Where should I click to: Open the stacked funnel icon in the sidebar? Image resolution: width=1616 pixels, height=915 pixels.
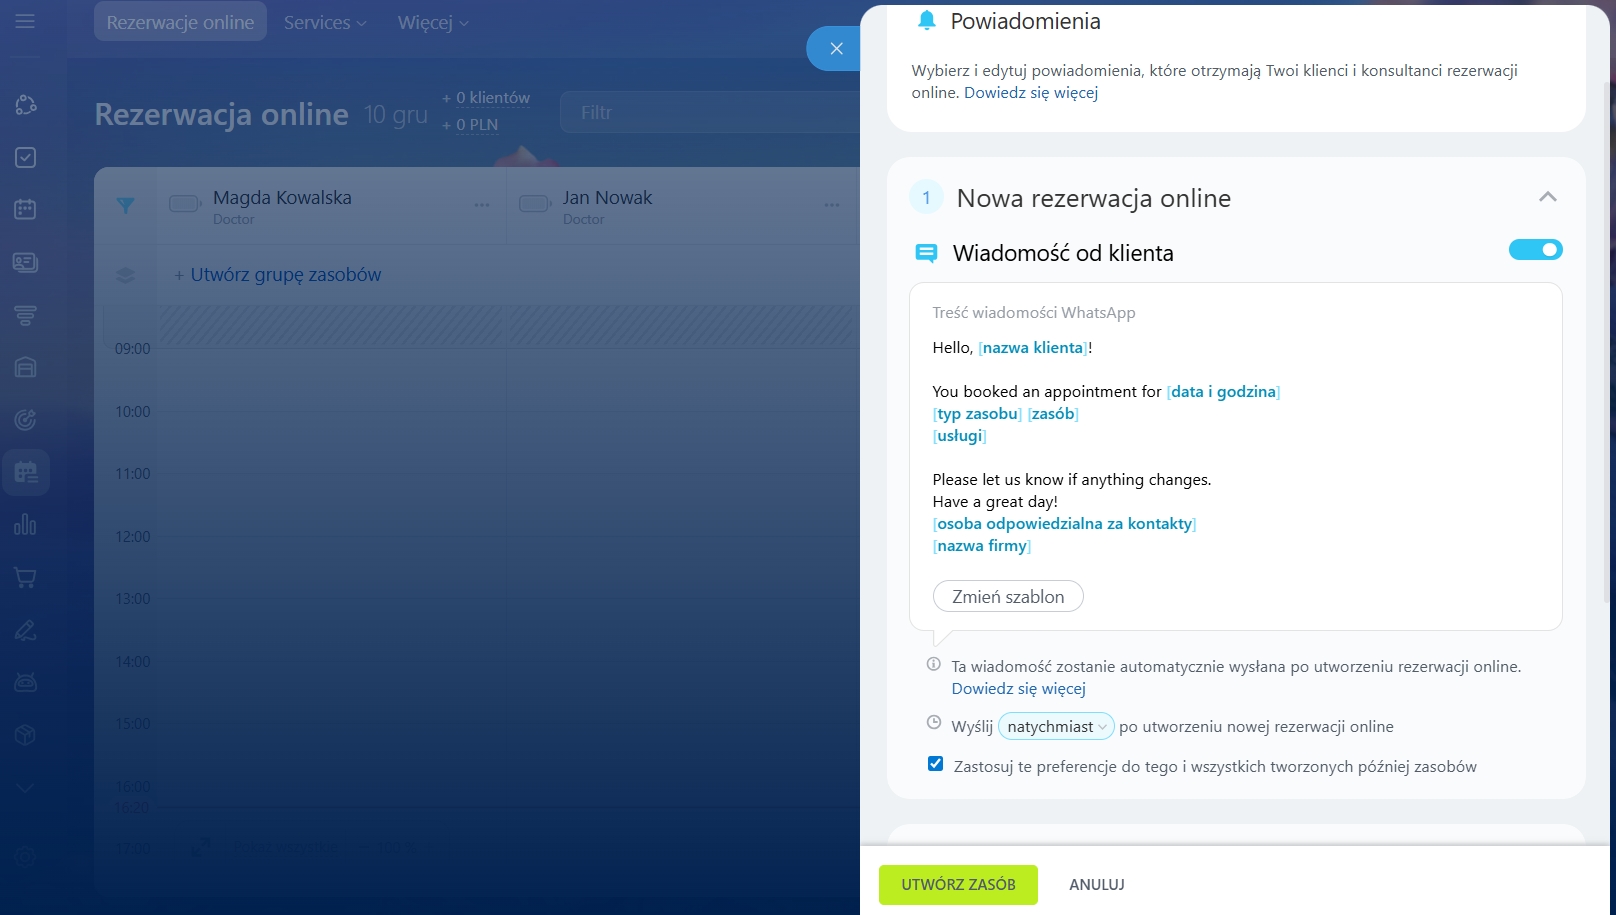click(26, 315)
